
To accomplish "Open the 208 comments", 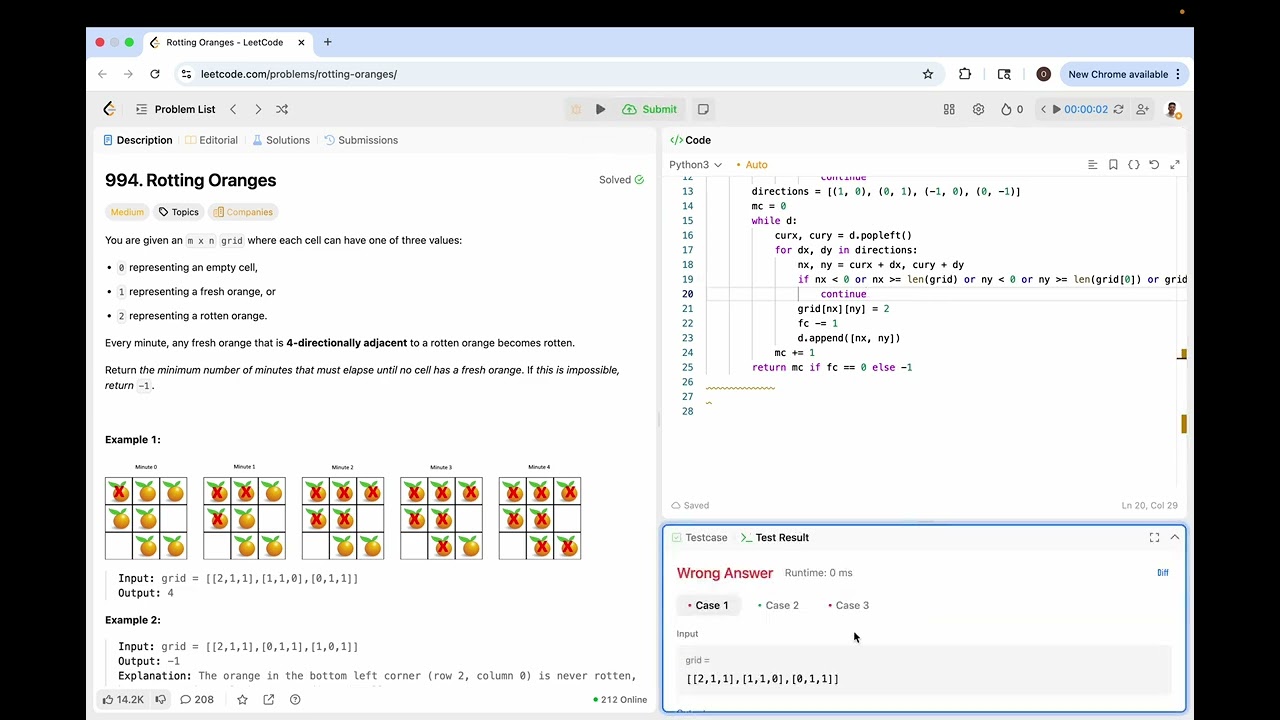I will point(197,699).
